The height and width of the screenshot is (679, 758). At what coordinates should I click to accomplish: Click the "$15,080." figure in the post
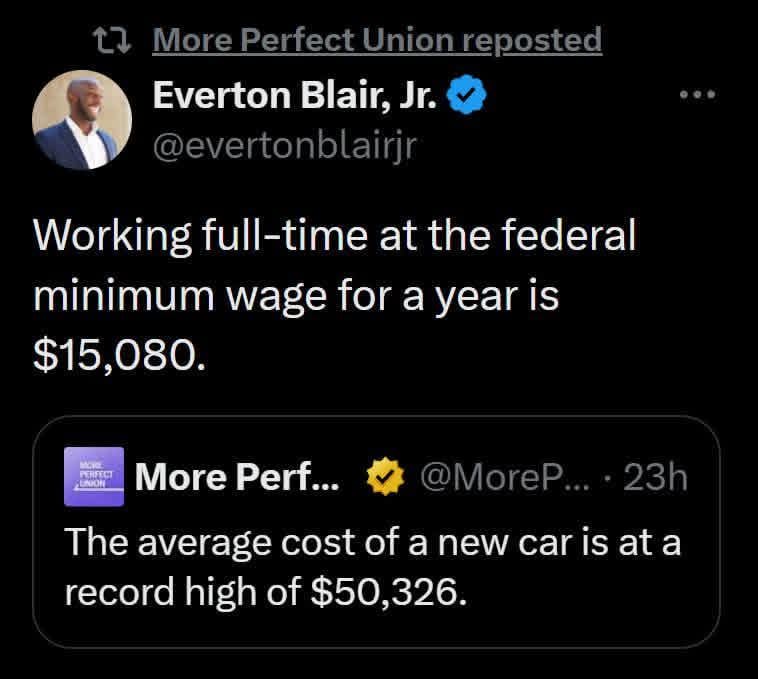(x=120, y=358)
